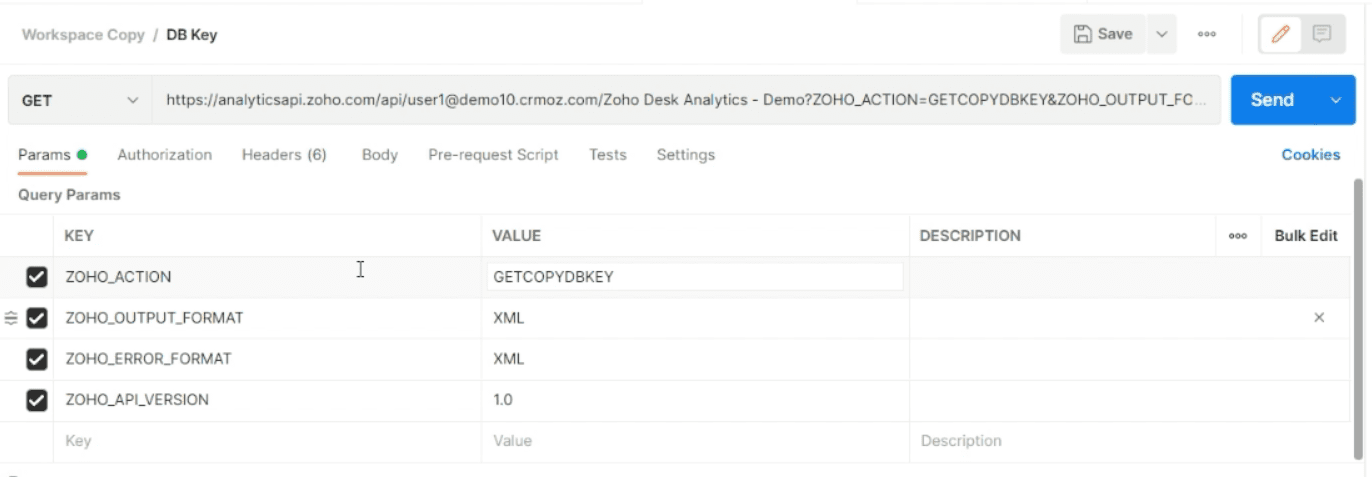The image size is (1372, 477).
Task: Uncheck the ZOHO_ACTION parameter checkbox
Action: (x=37, y=277)
